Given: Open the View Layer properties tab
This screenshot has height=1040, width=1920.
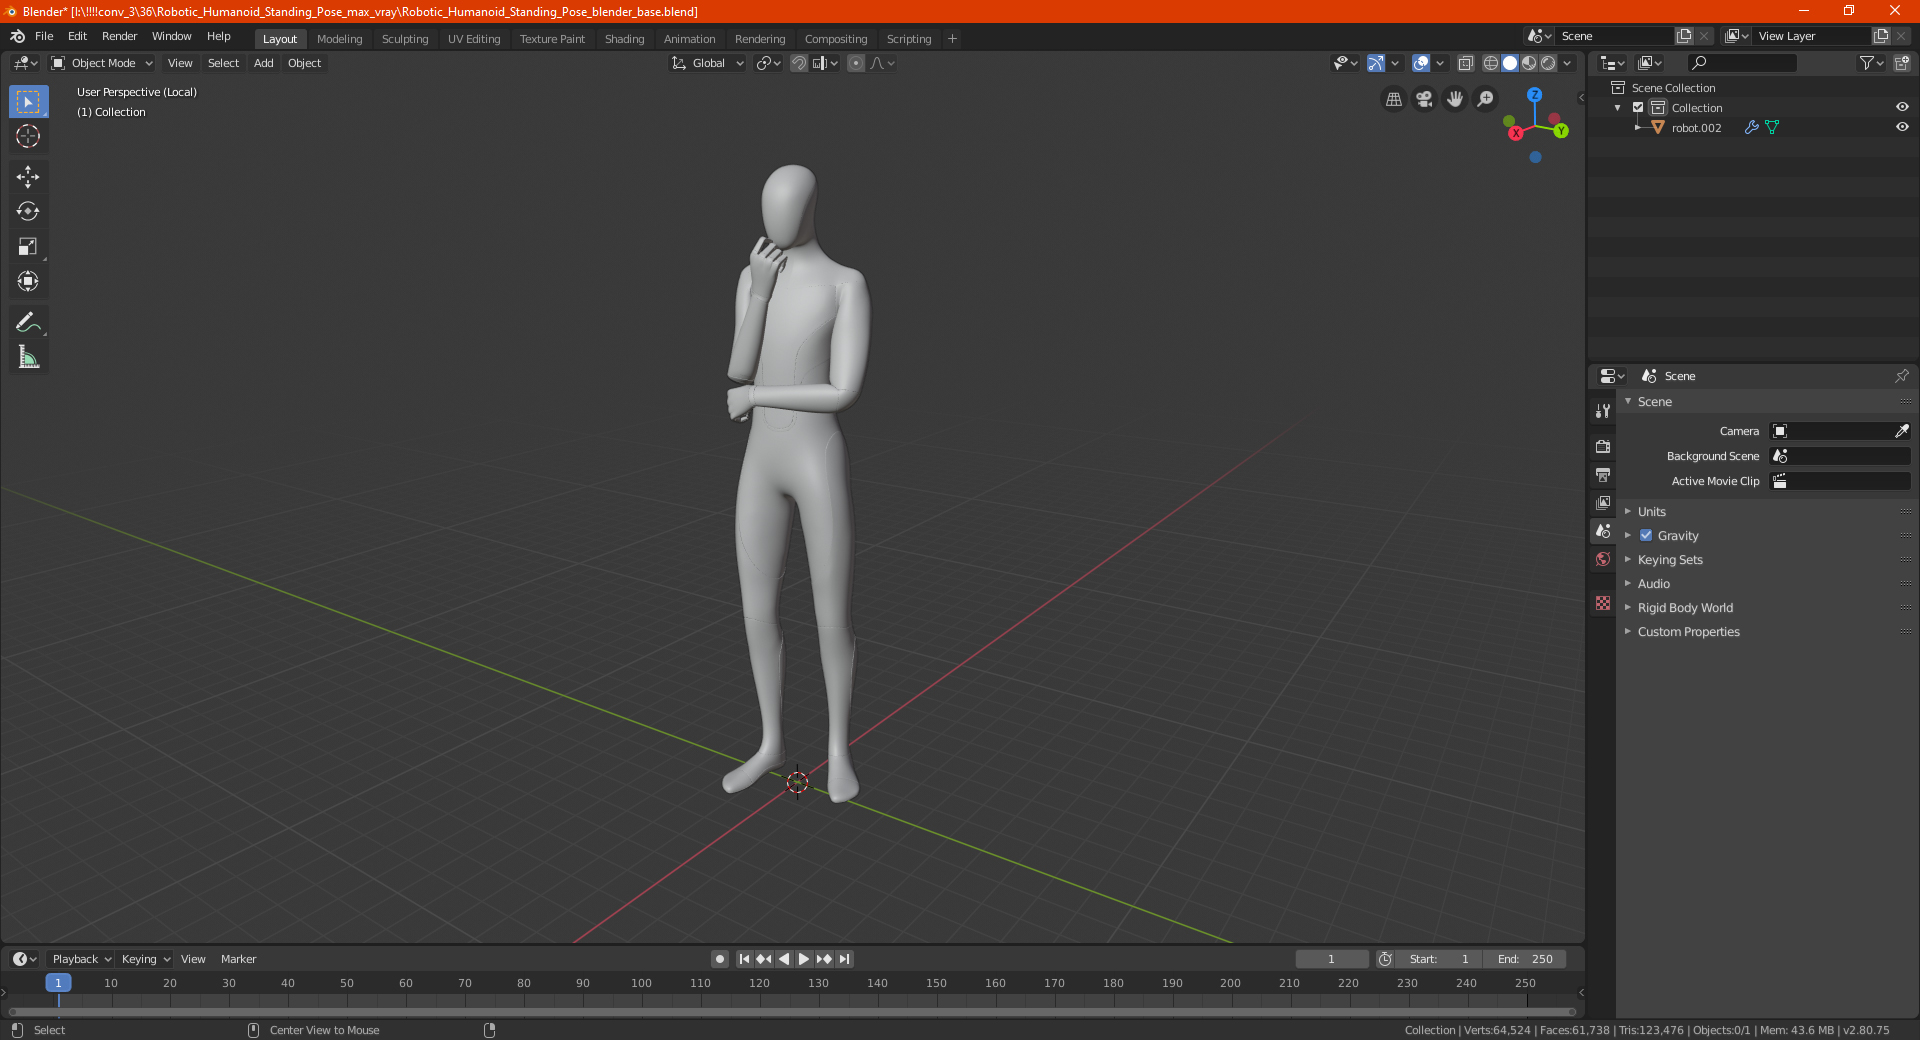Looking at the screenshot, I should [x=1603, y=502].
